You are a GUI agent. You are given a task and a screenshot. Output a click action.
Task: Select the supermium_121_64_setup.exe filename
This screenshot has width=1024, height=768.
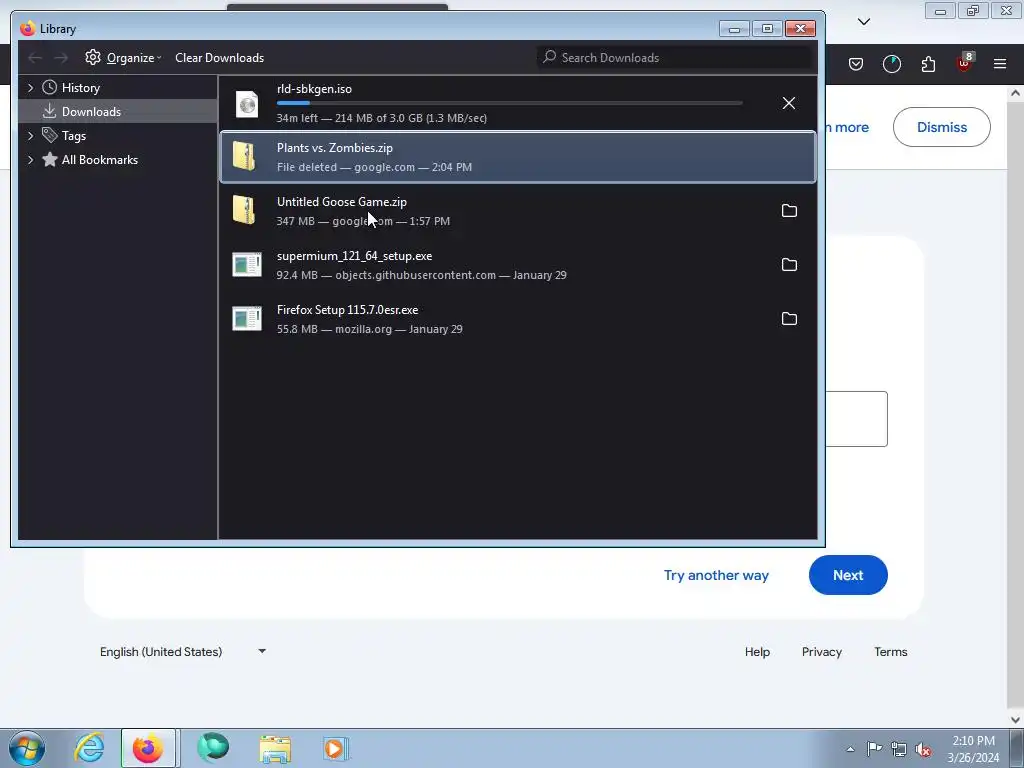(x=354, y=256)
